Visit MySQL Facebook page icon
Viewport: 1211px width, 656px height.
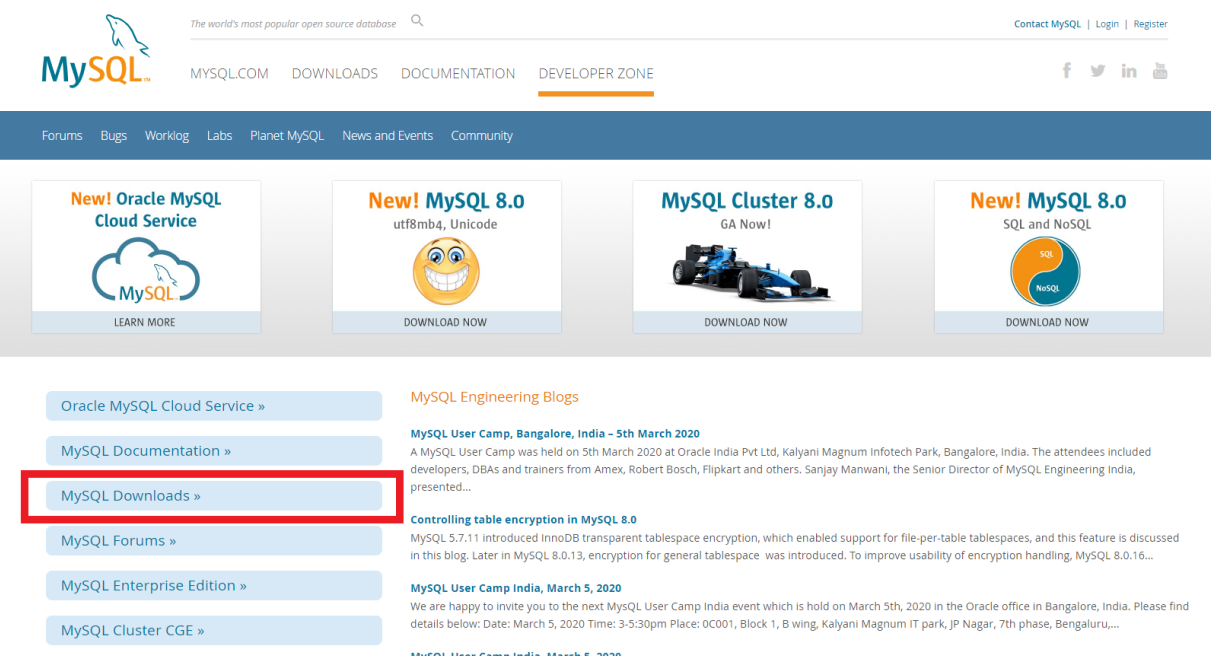[1067, 70]
